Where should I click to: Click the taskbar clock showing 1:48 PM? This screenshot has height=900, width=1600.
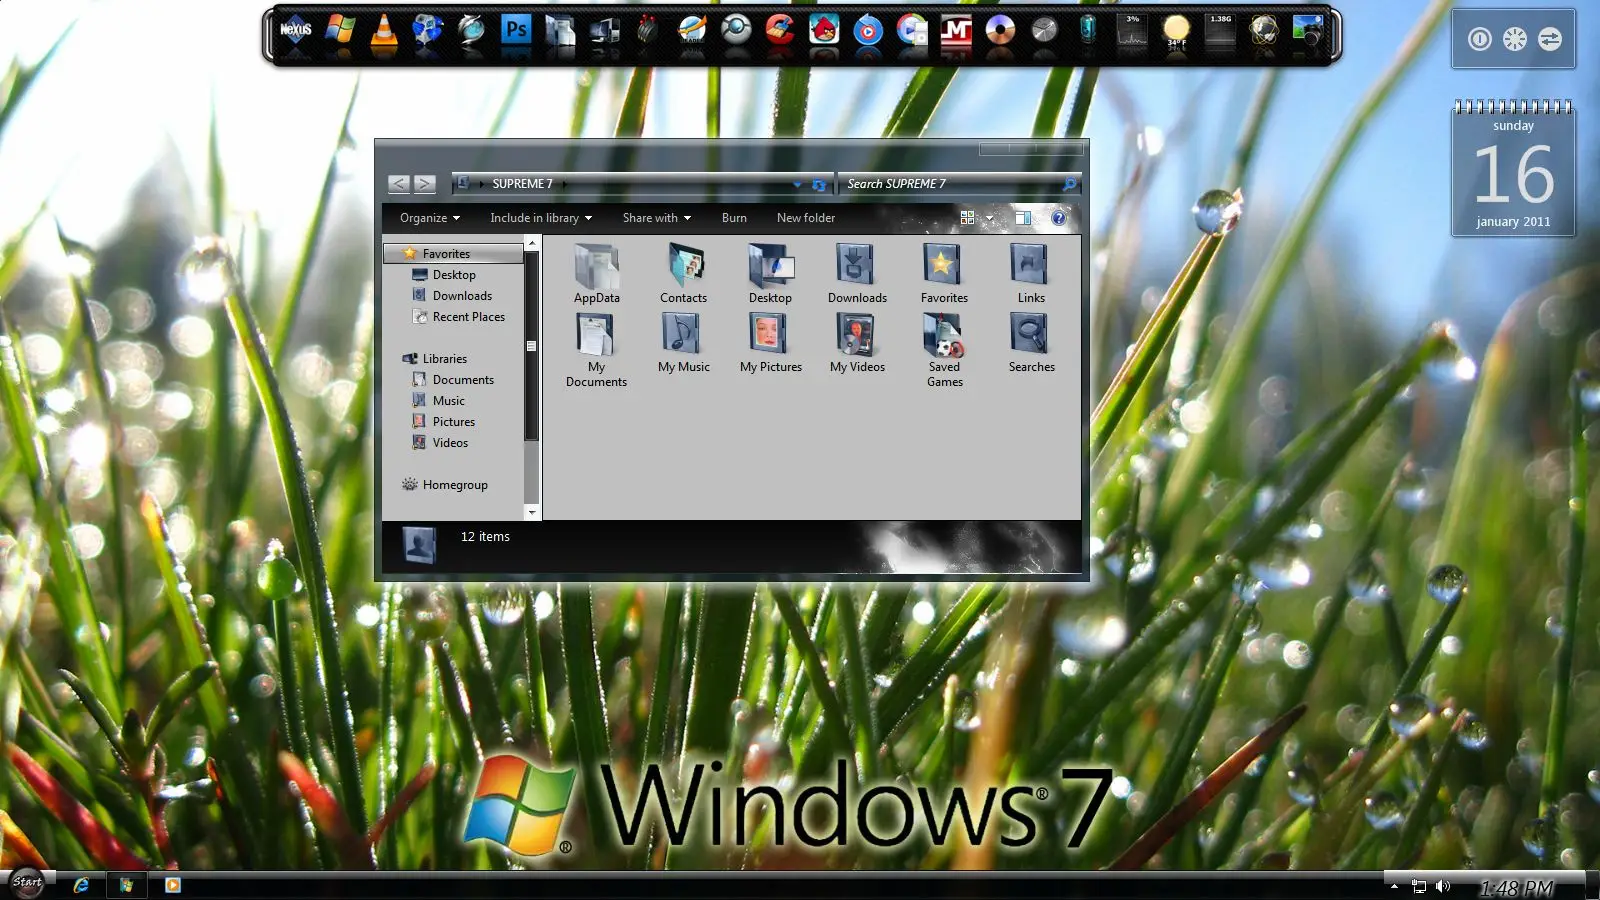[1517, 887]
